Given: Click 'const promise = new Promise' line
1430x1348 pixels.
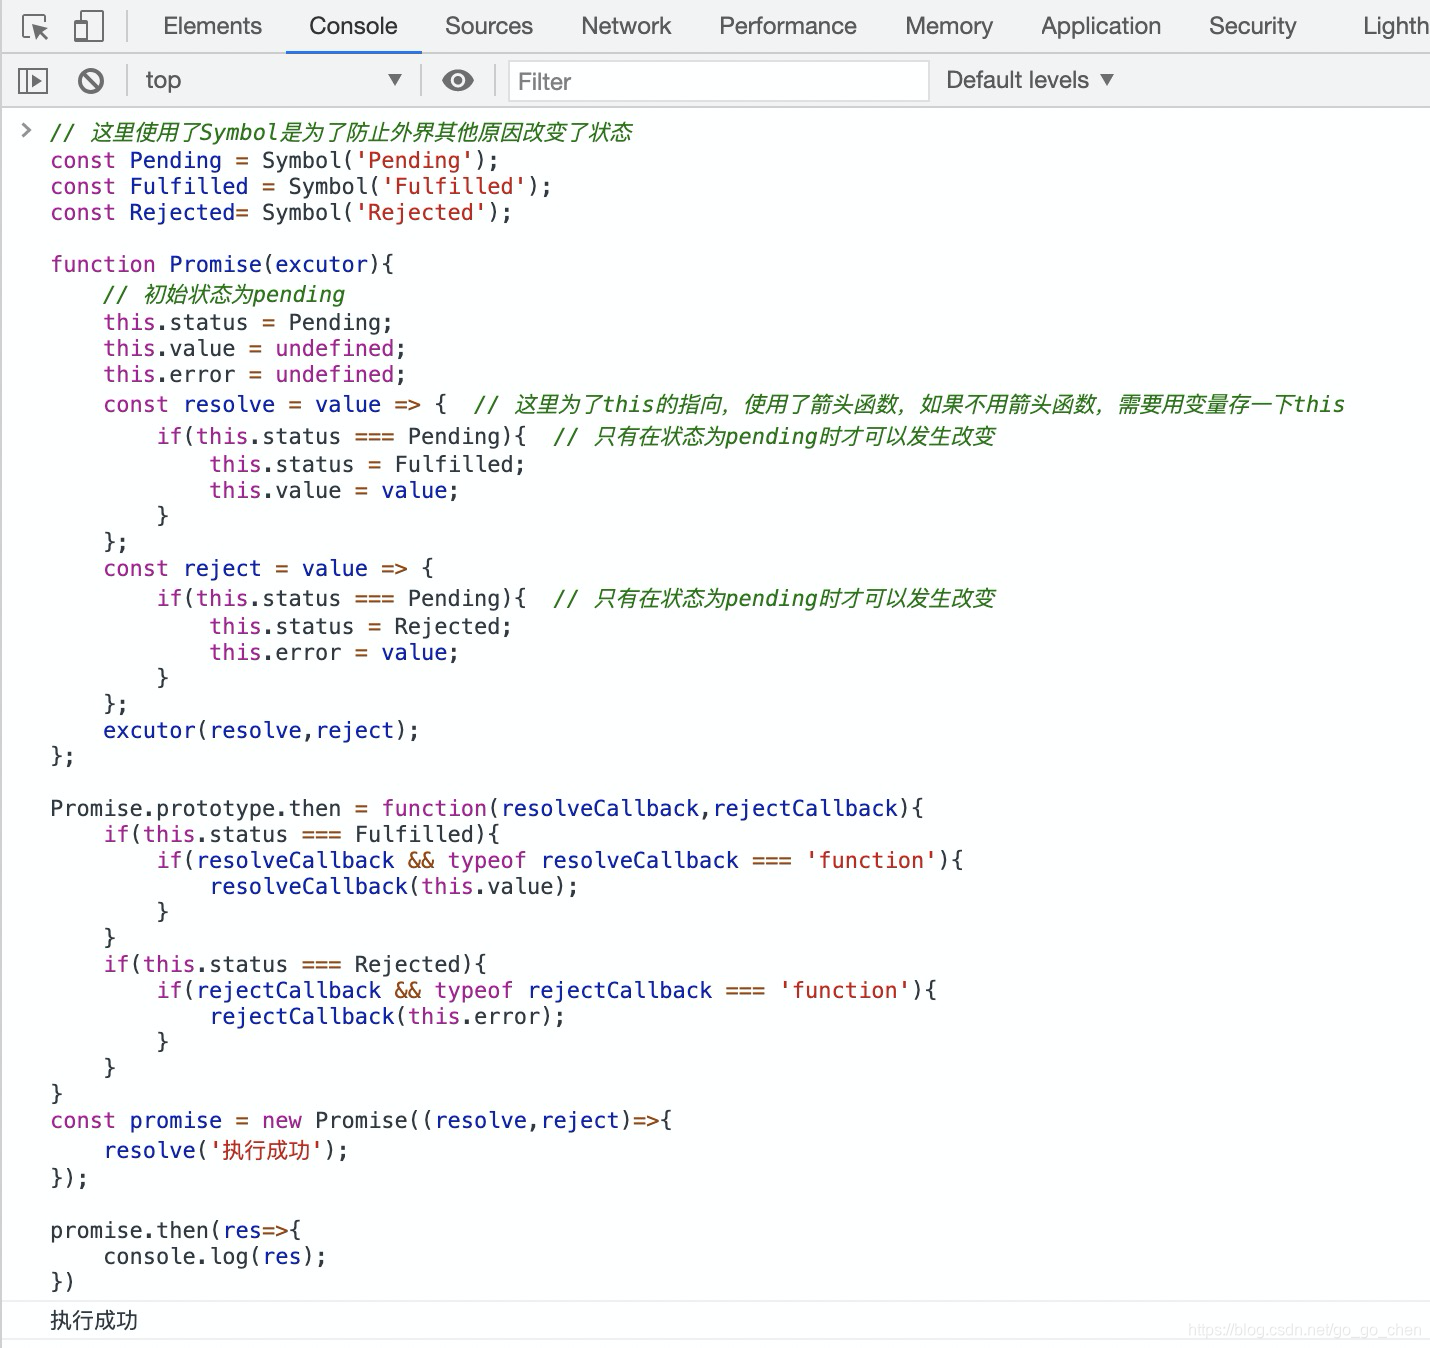Looking at the screenshot, I should click(x=361, y=1120).
